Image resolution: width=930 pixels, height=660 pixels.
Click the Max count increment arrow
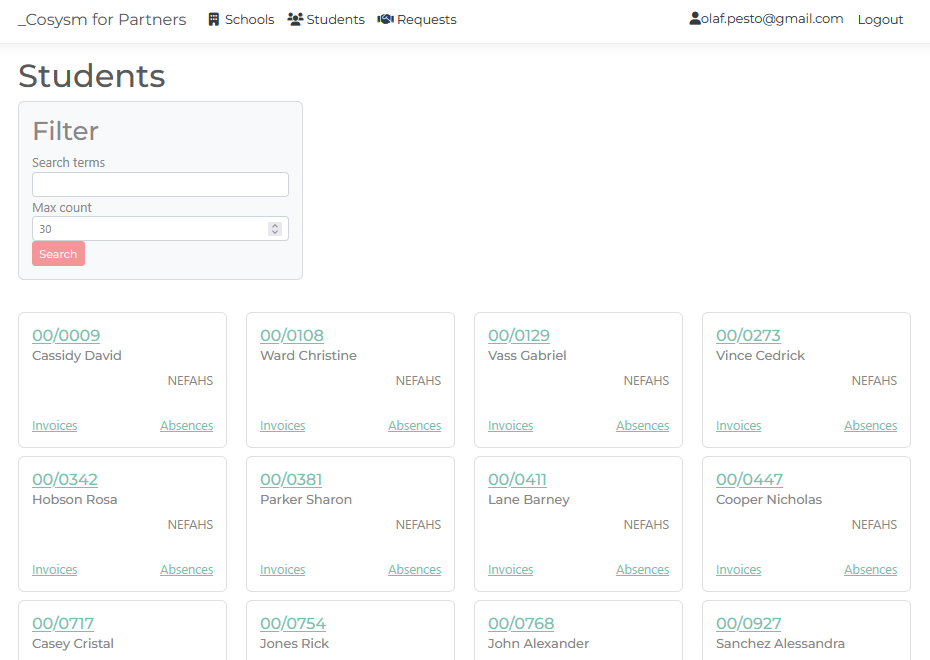coord(274,224)
